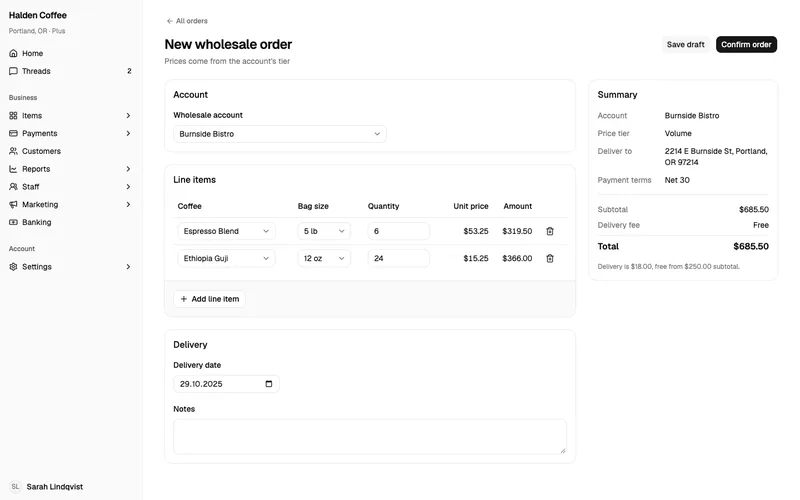Expand the Reports submenu chevron
The width and height of the screenshot is (800, 500).
[x=128, y=169]
